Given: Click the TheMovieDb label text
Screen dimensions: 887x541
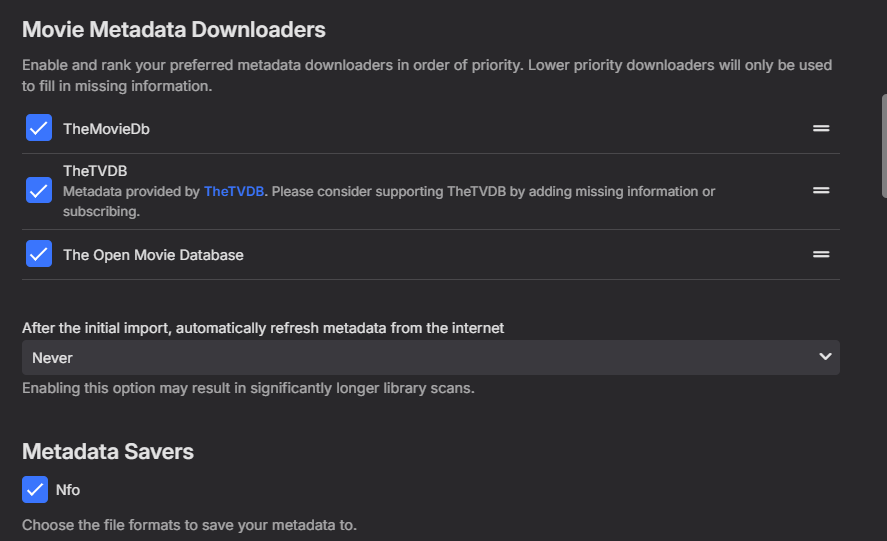Looking at the screenshot, I should click(x=106, y=129).
